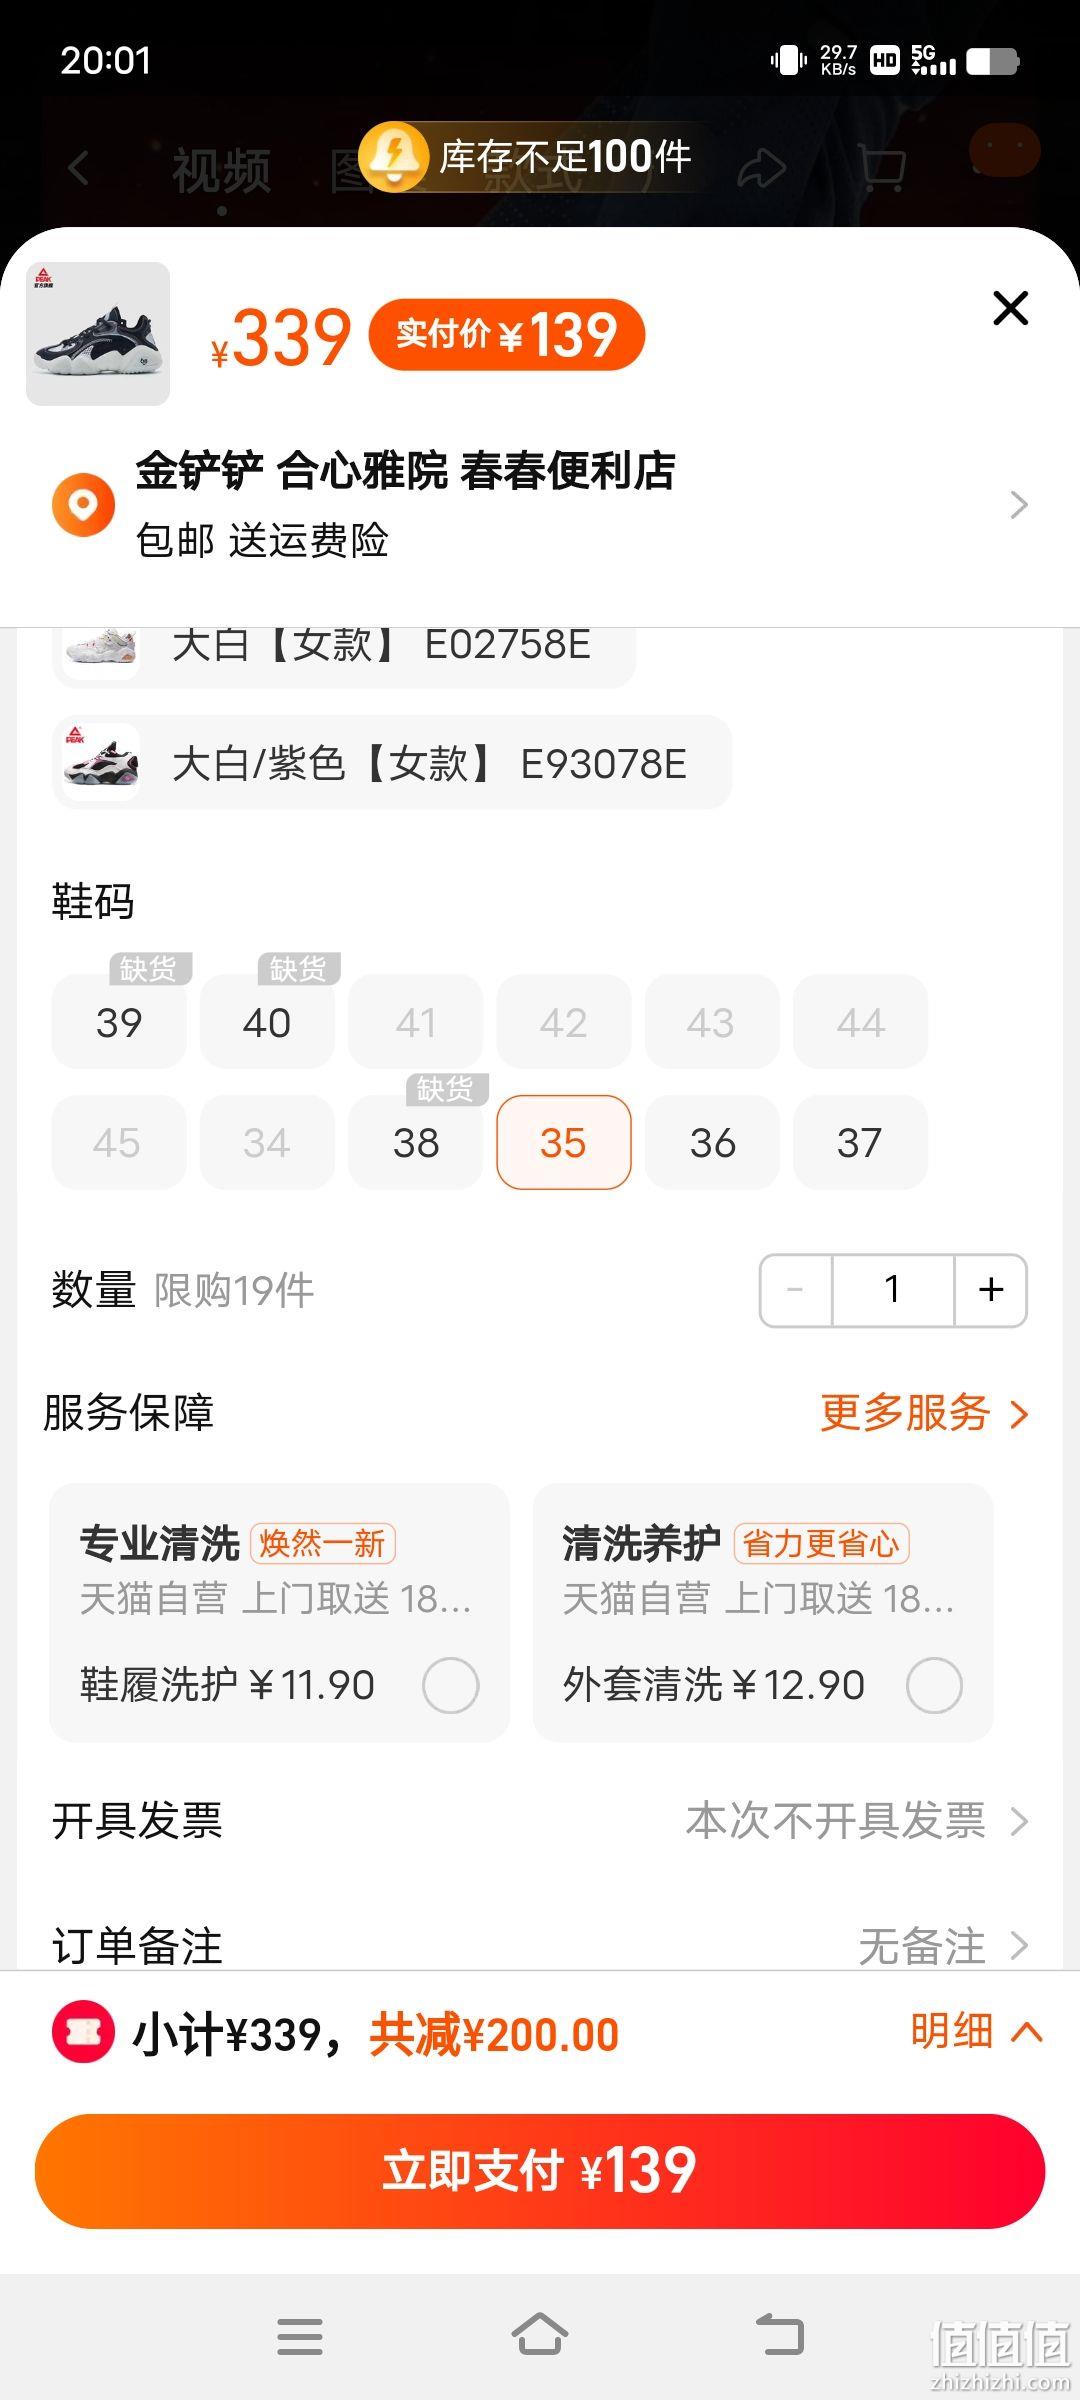Open the 订单备注 order note row
The height and width of the screenshot is (2400, 1080).
(x=540, y=1945)
